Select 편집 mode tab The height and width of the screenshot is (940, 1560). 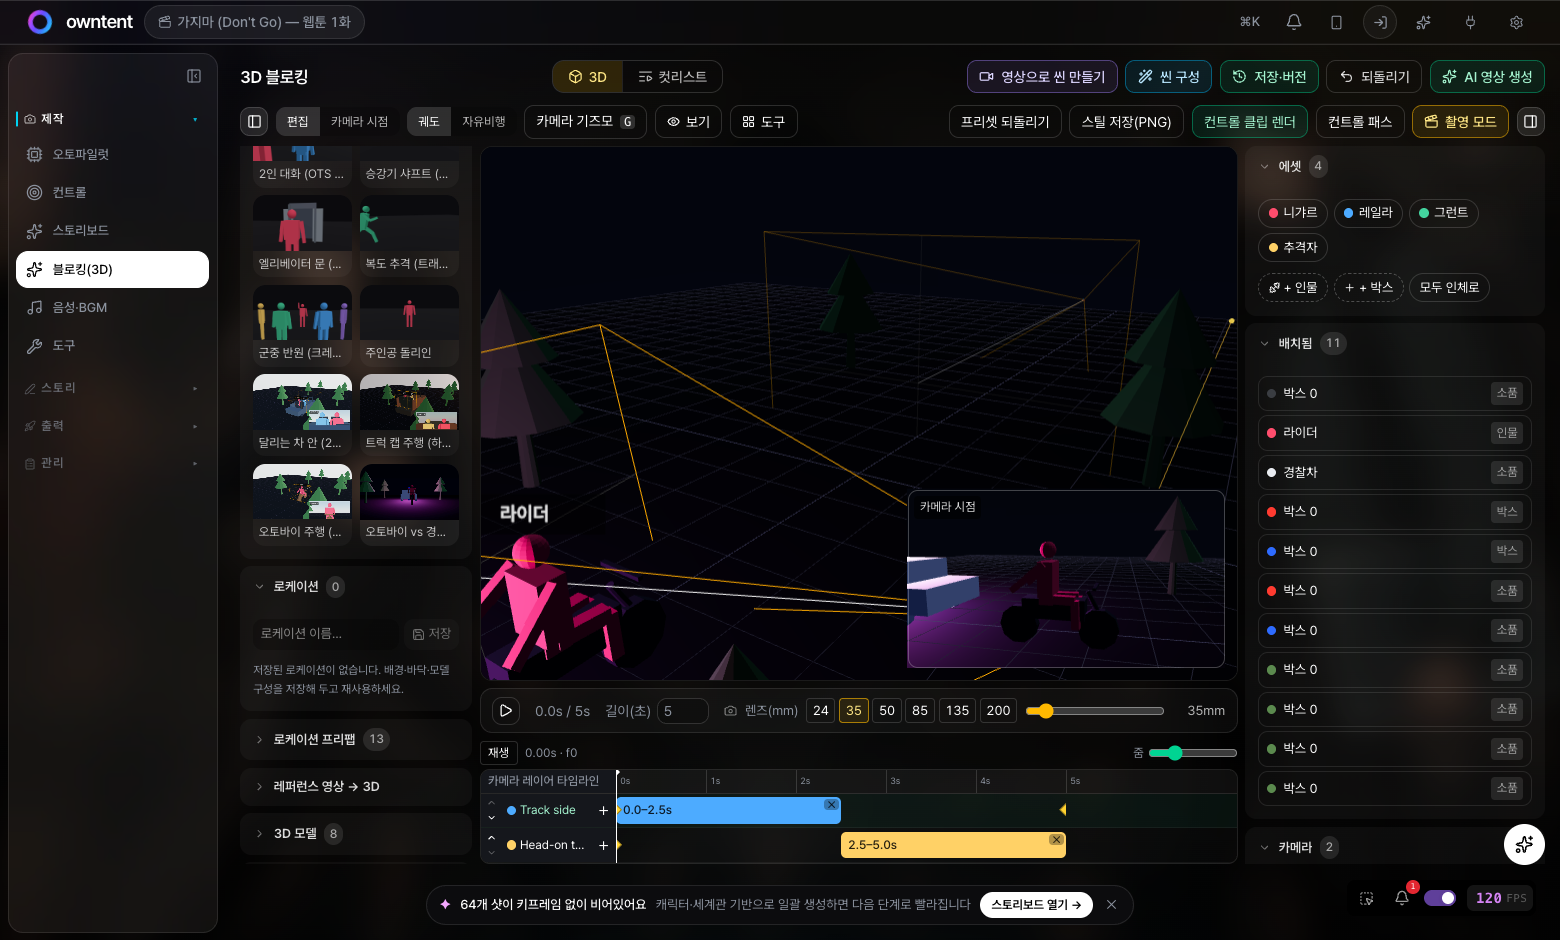coord(298,121)
